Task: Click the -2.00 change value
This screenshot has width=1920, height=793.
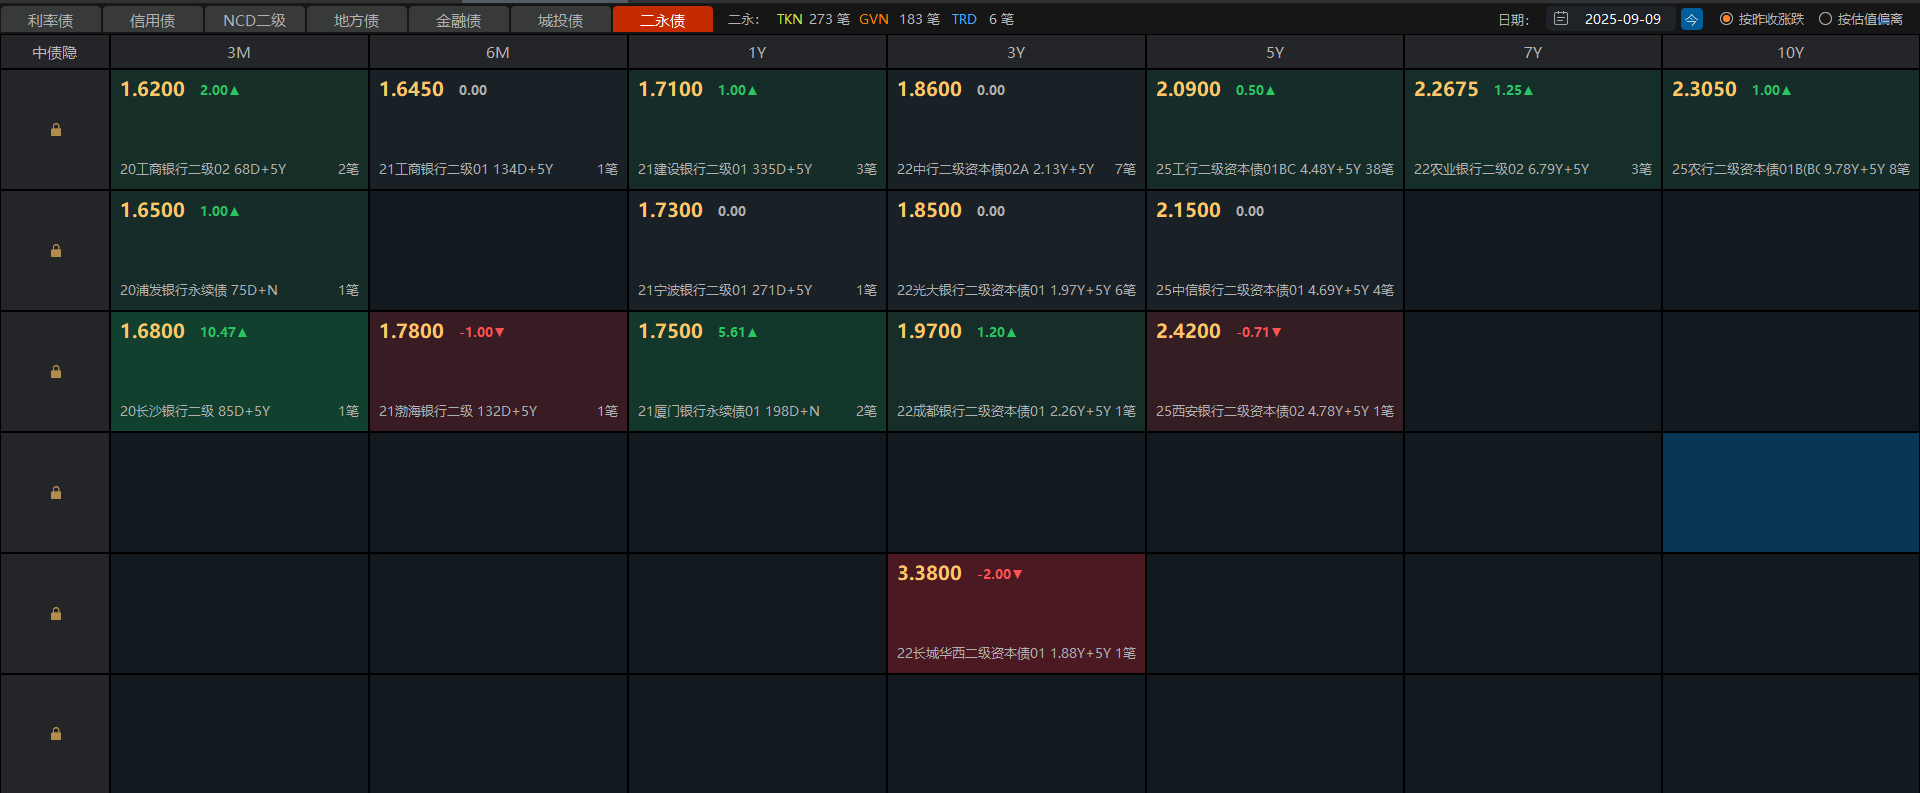Action: (1000, 574)
